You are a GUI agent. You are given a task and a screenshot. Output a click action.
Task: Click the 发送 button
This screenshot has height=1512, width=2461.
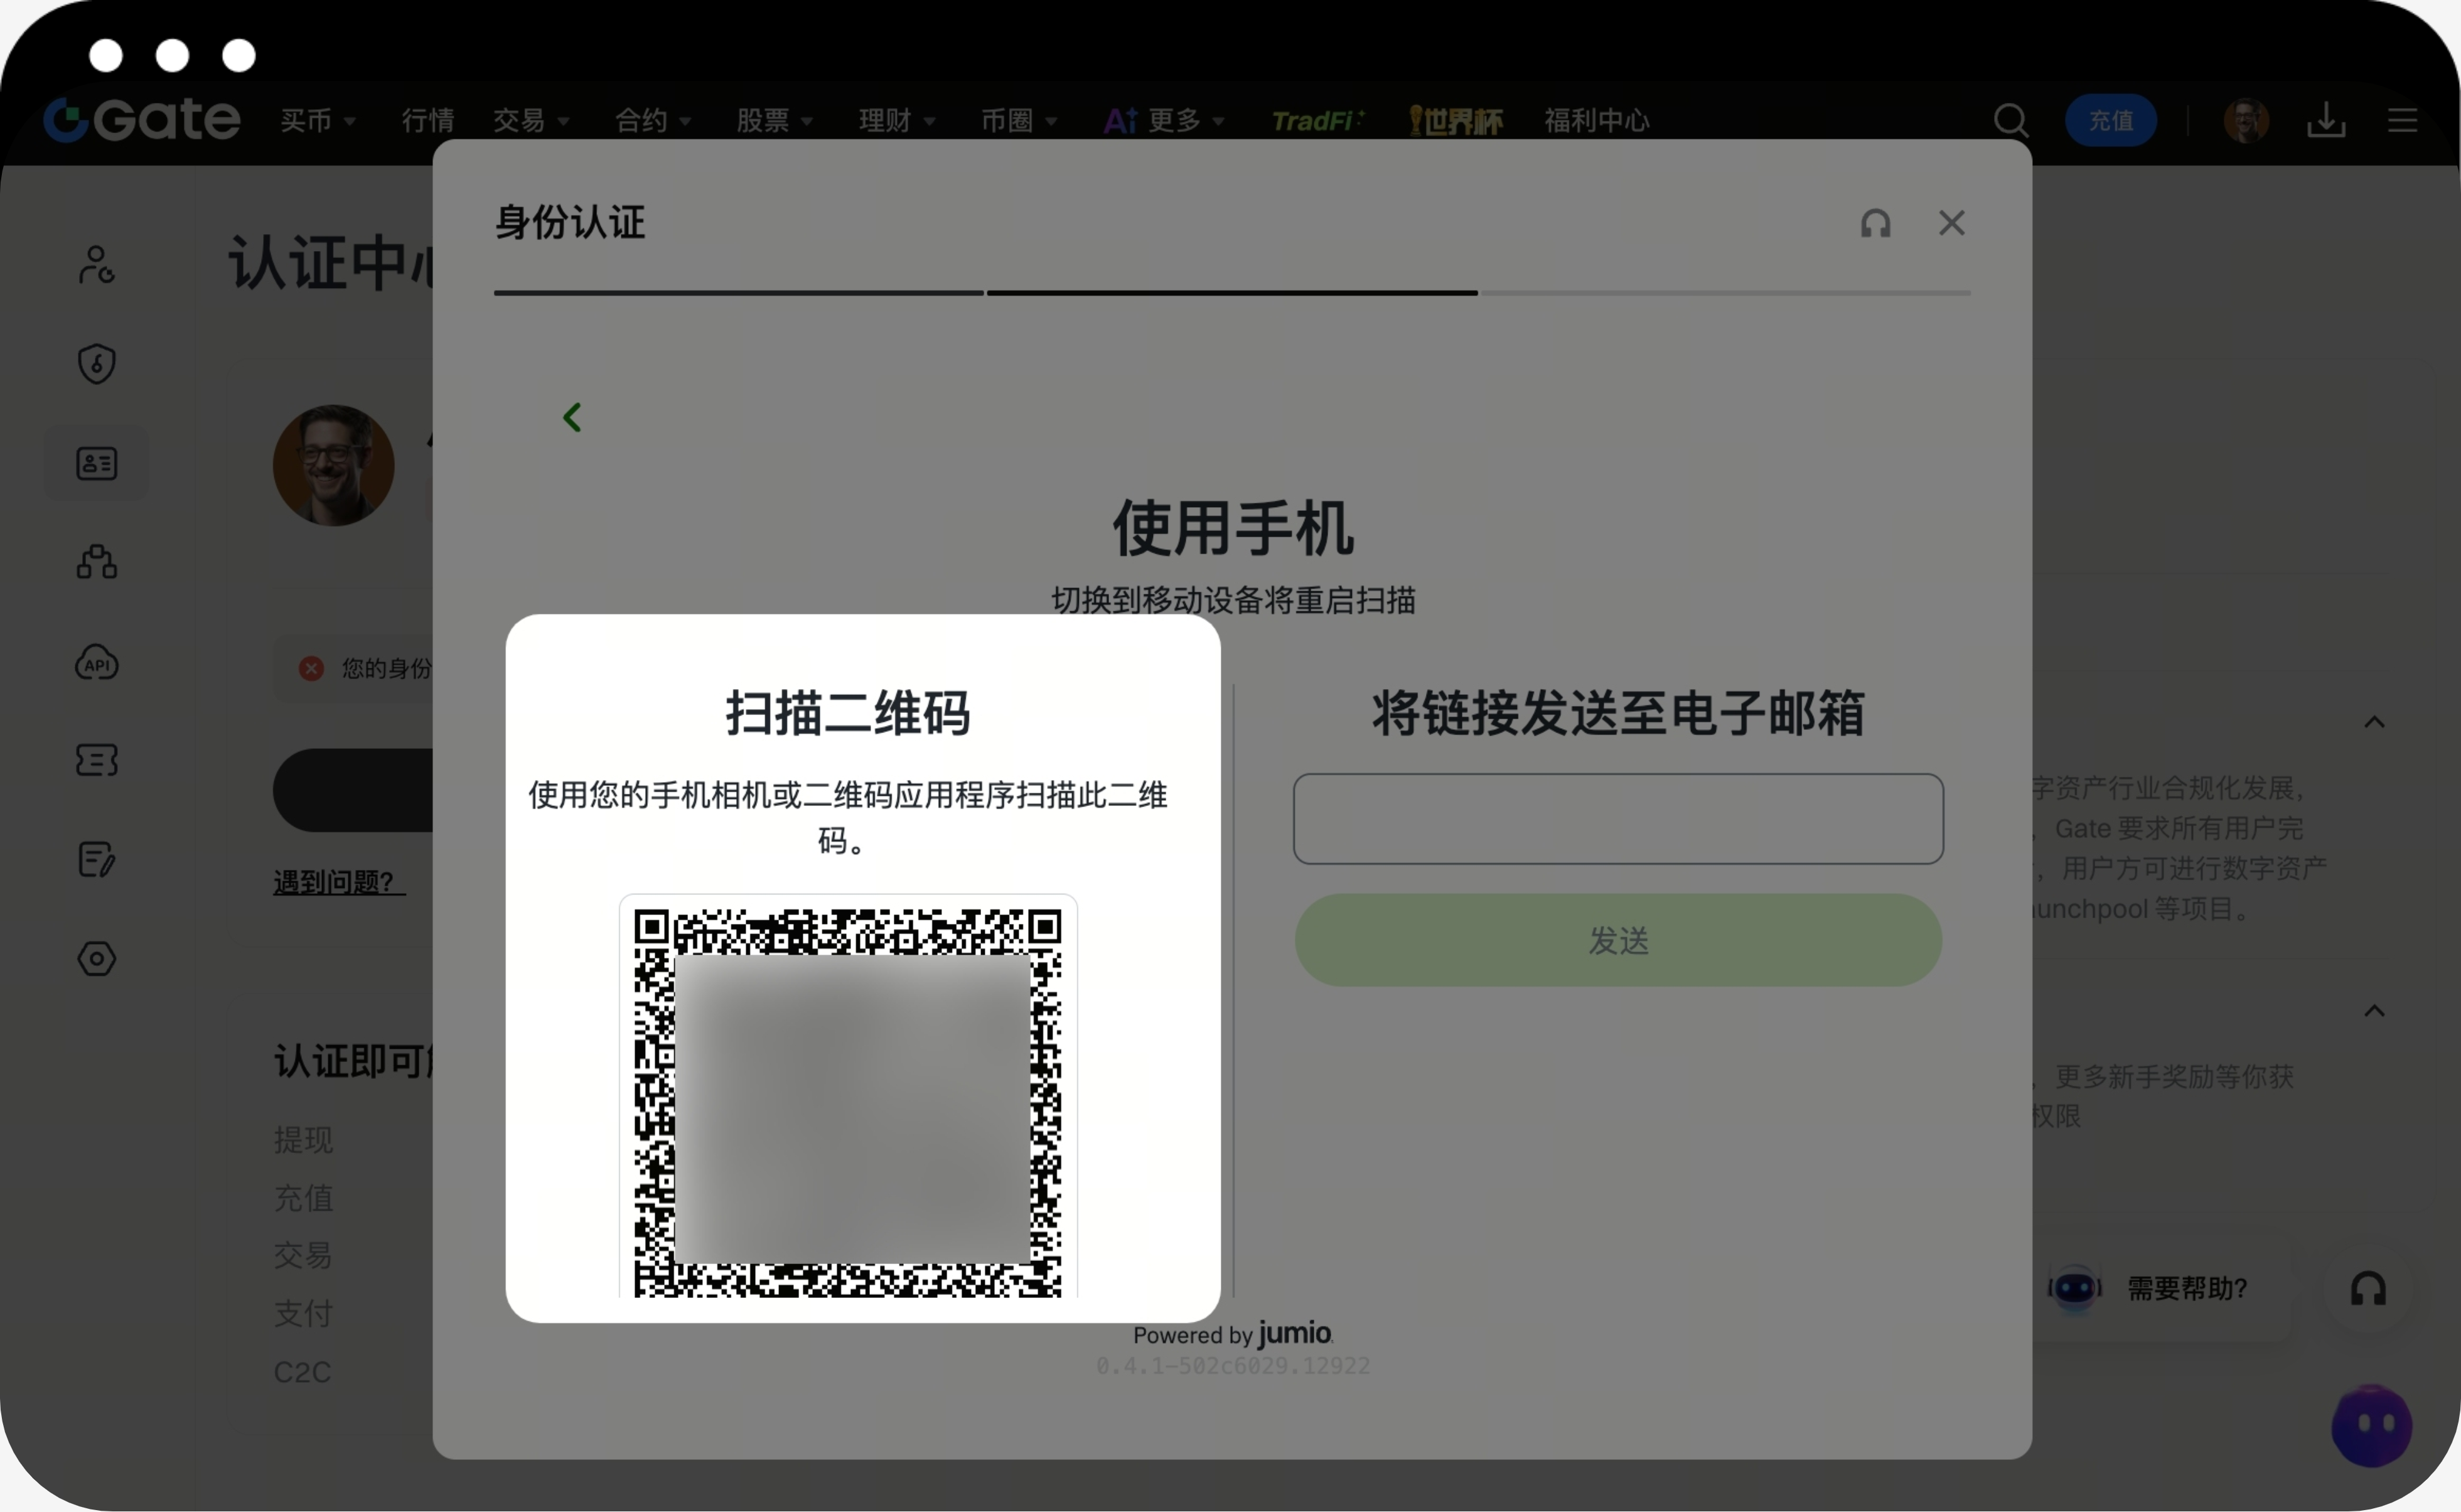point(1617,940)
